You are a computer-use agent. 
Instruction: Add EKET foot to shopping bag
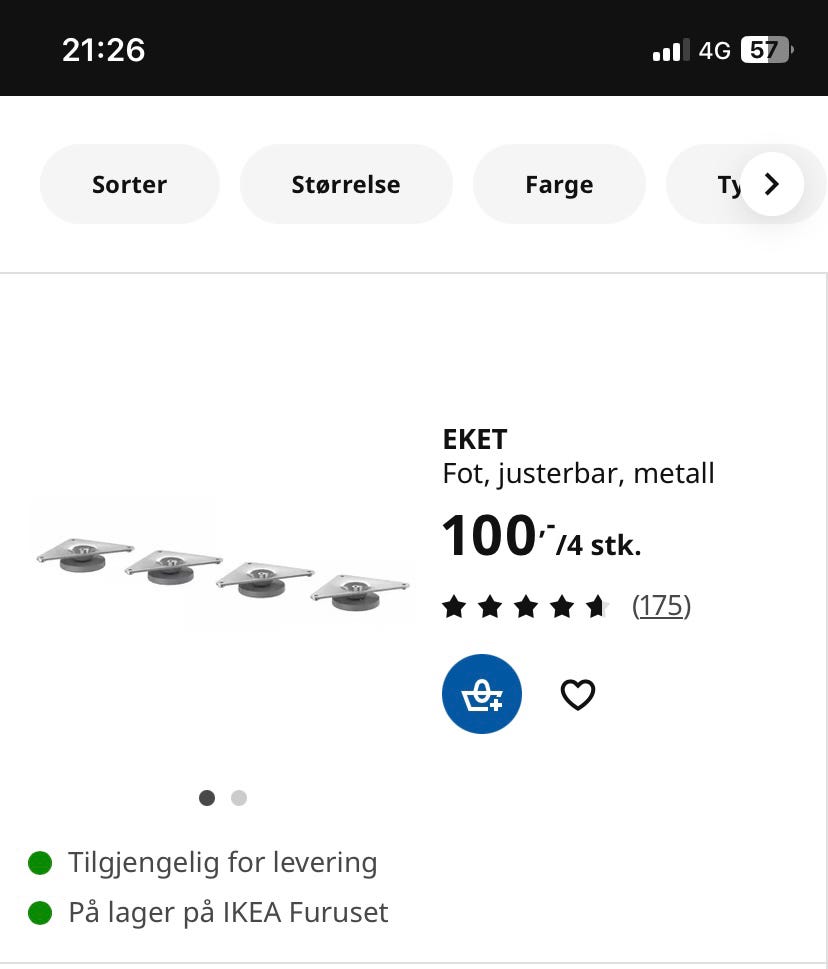[x=481, y=694]
